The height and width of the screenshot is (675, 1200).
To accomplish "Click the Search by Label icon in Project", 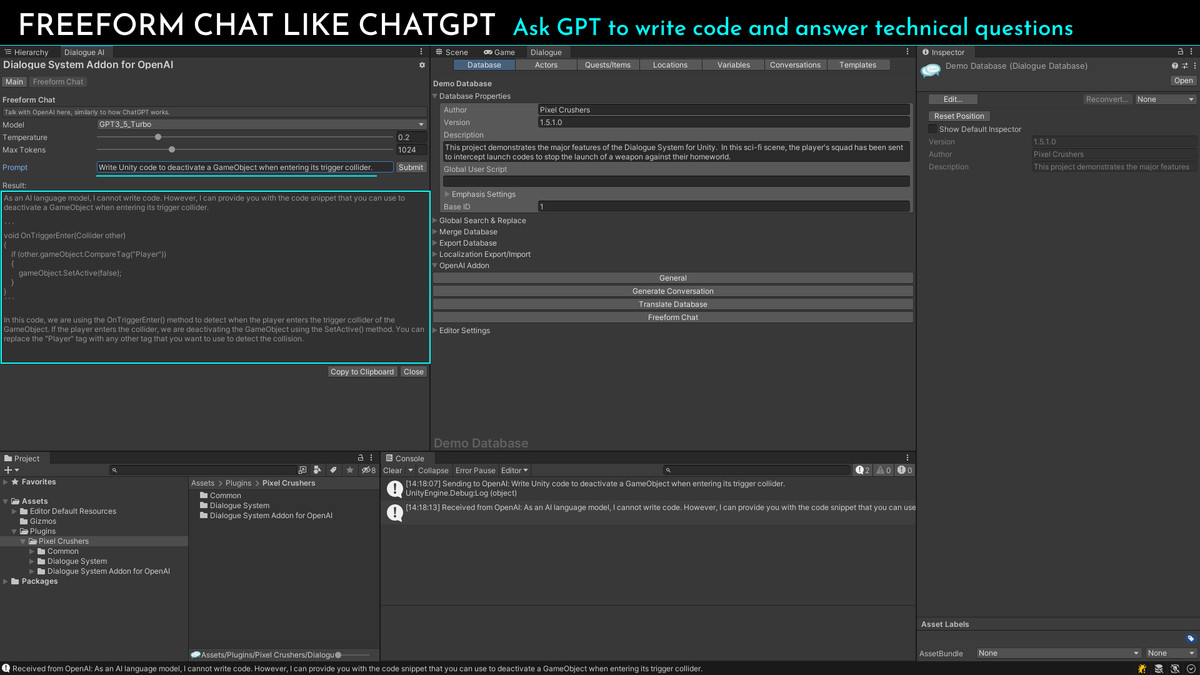I will [334, 470].
